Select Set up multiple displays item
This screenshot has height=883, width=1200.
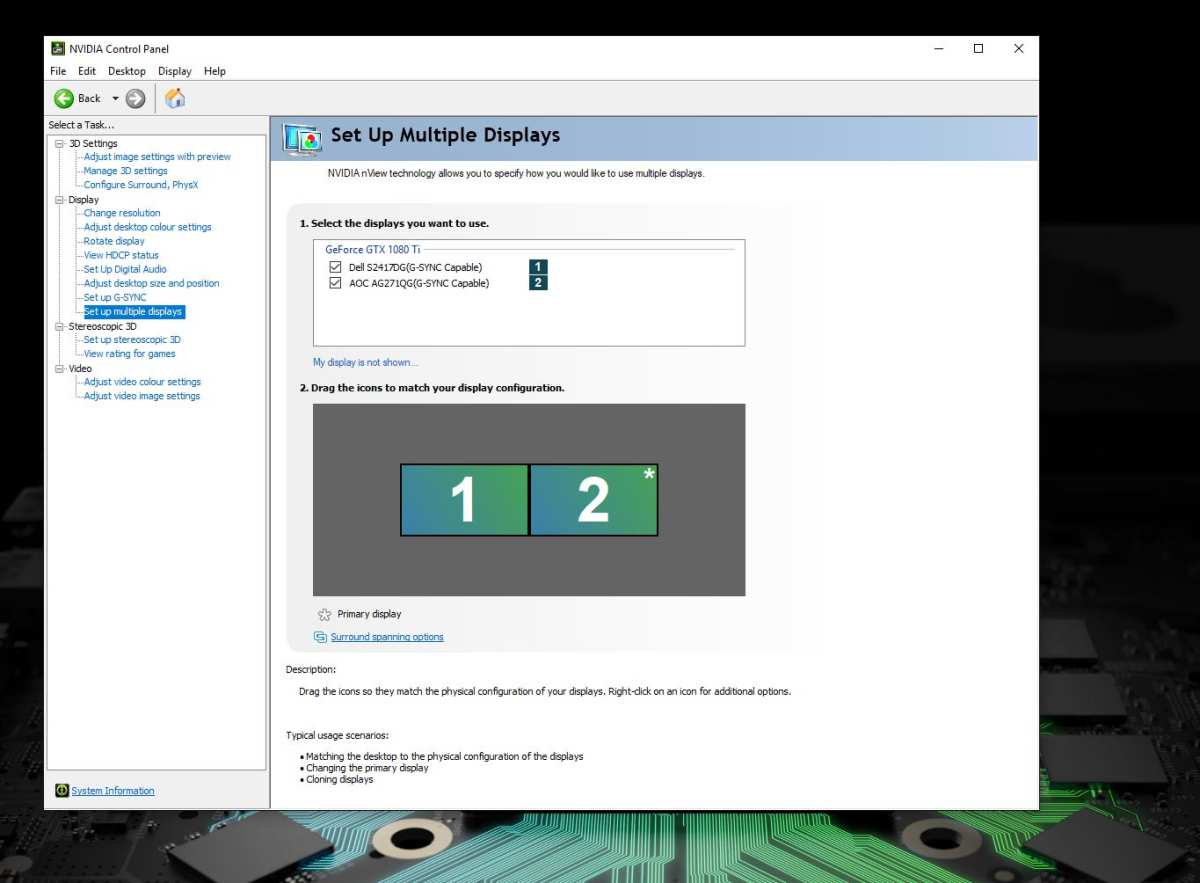133,311
